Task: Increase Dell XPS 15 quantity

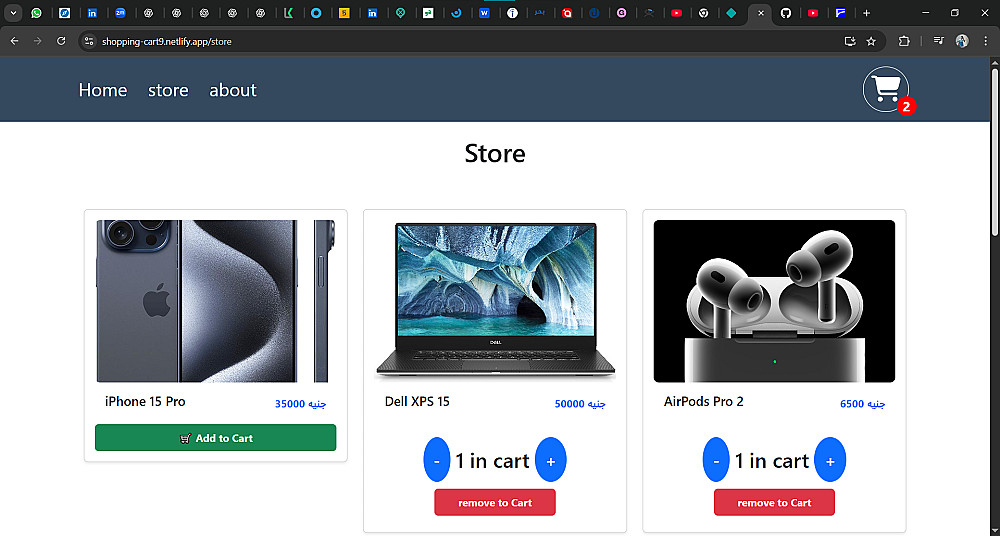Action: click(550, 459)
